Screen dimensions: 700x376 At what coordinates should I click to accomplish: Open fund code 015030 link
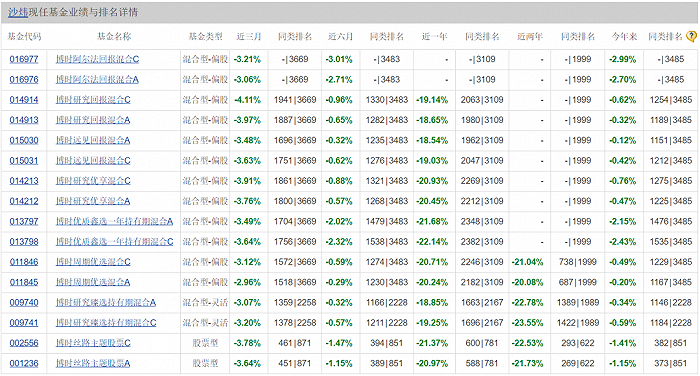point(24,140)
